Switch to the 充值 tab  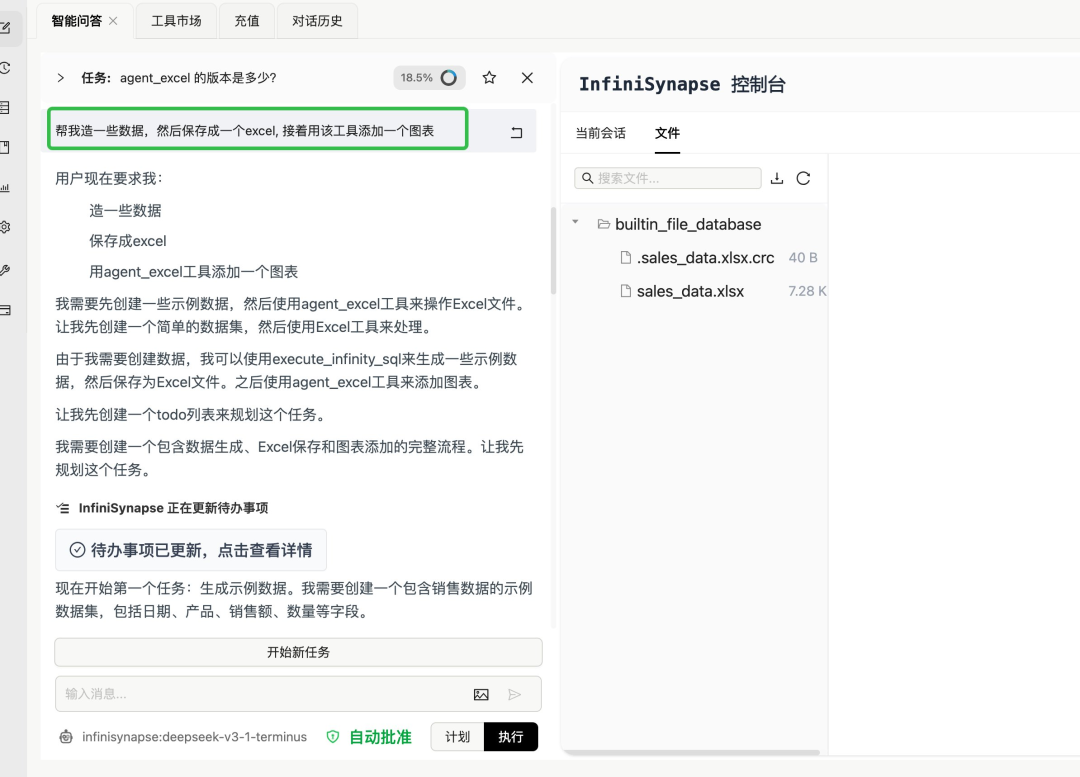tap(247, 21)
